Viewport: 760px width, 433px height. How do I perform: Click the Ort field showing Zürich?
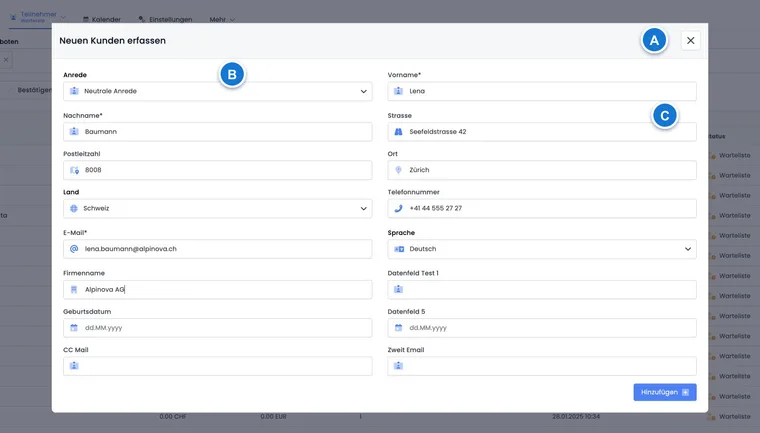pos(542,170)
